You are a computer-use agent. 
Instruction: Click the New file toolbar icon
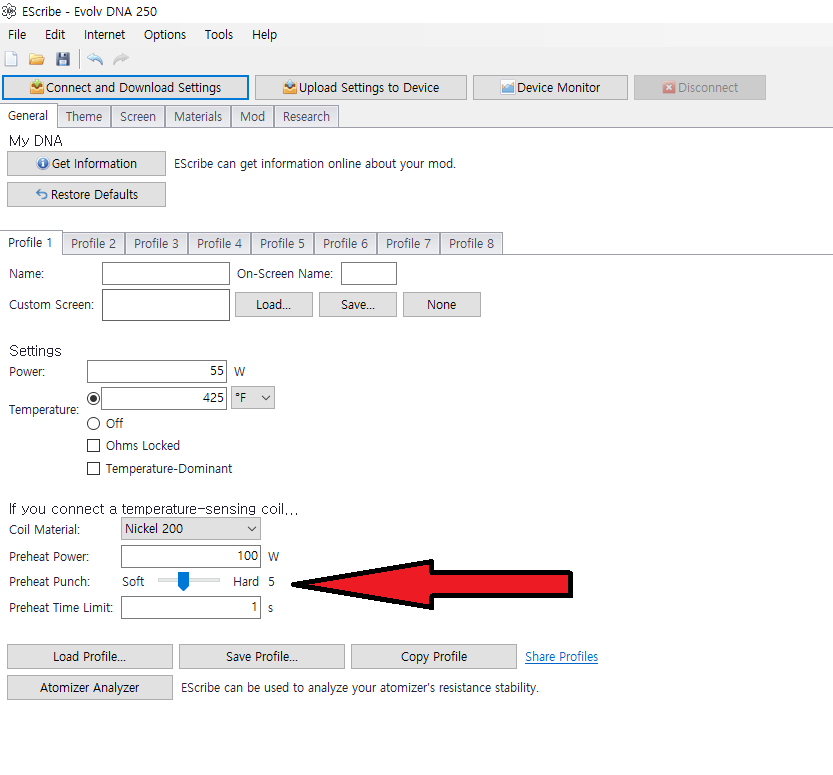[12, 60]
